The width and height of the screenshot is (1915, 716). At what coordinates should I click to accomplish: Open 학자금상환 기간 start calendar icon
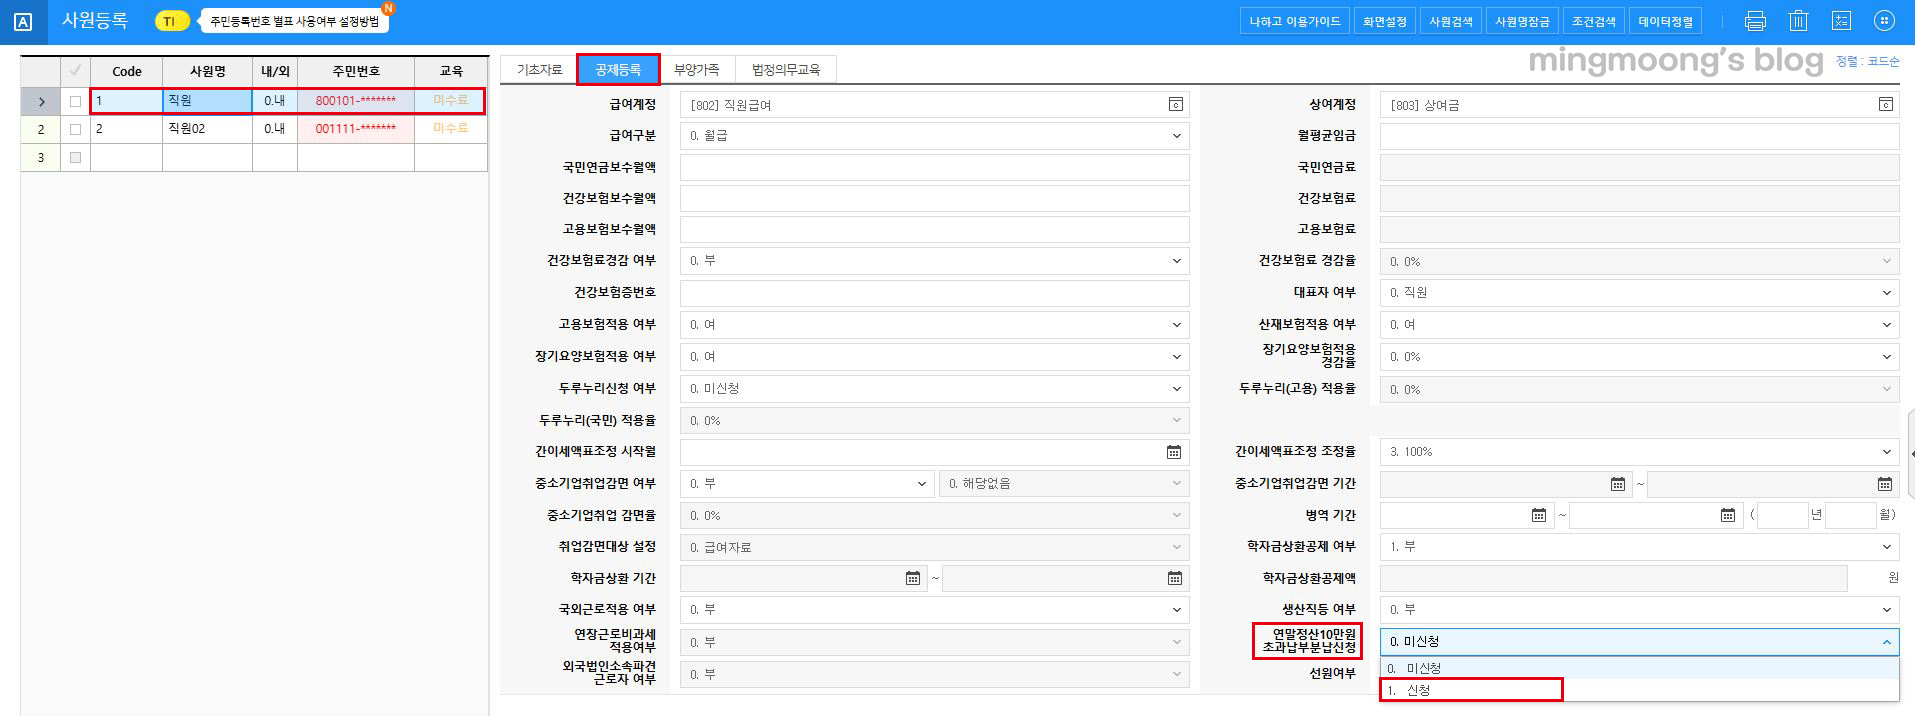pos(912,578)
